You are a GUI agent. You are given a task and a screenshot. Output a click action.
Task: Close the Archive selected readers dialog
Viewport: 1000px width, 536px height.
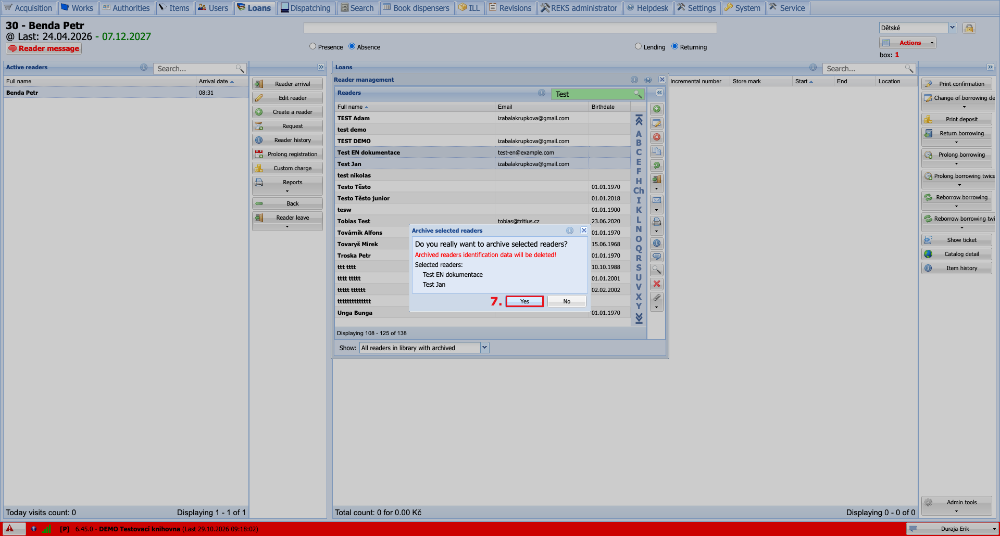pyautogui.click(x=584, y=230)
